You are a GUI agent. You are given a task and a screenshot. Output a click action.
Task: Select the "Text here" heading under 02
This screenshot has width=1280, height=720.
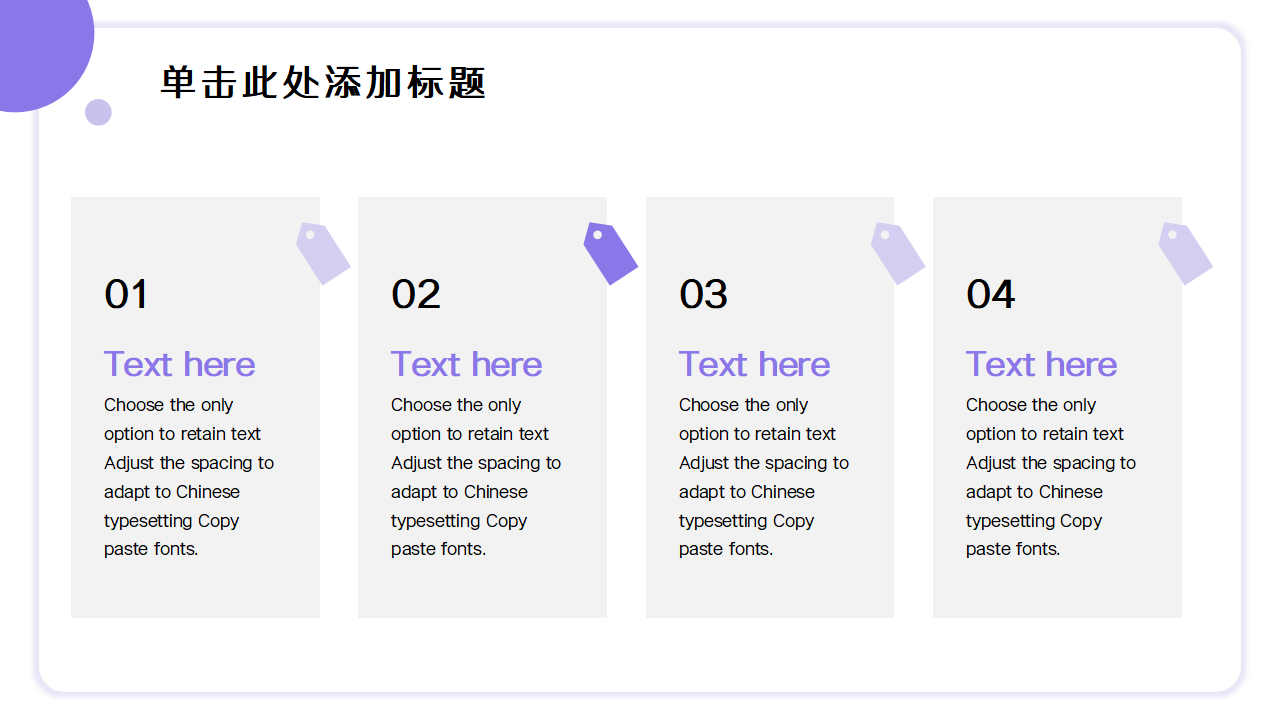tap(466, 364)
